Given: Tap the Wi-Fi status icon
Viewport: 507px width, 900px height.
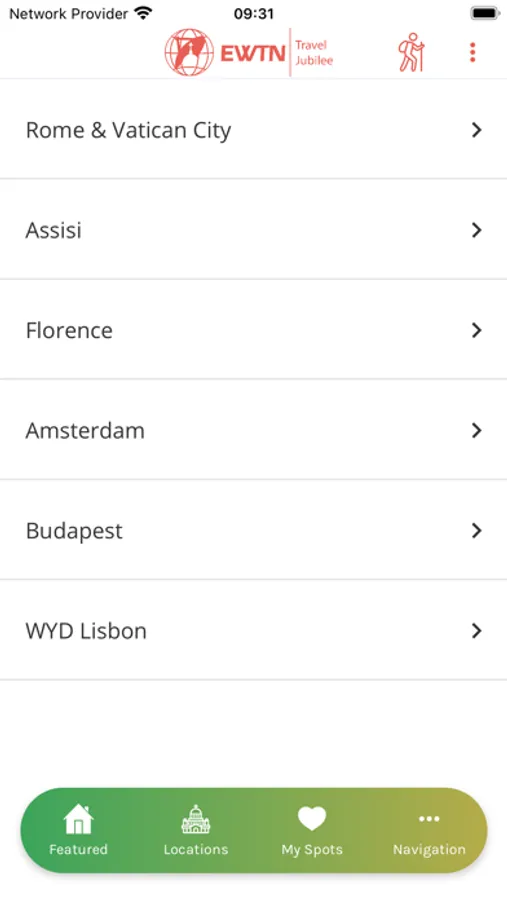Looking at the screenshot, I should coord(143,13).
